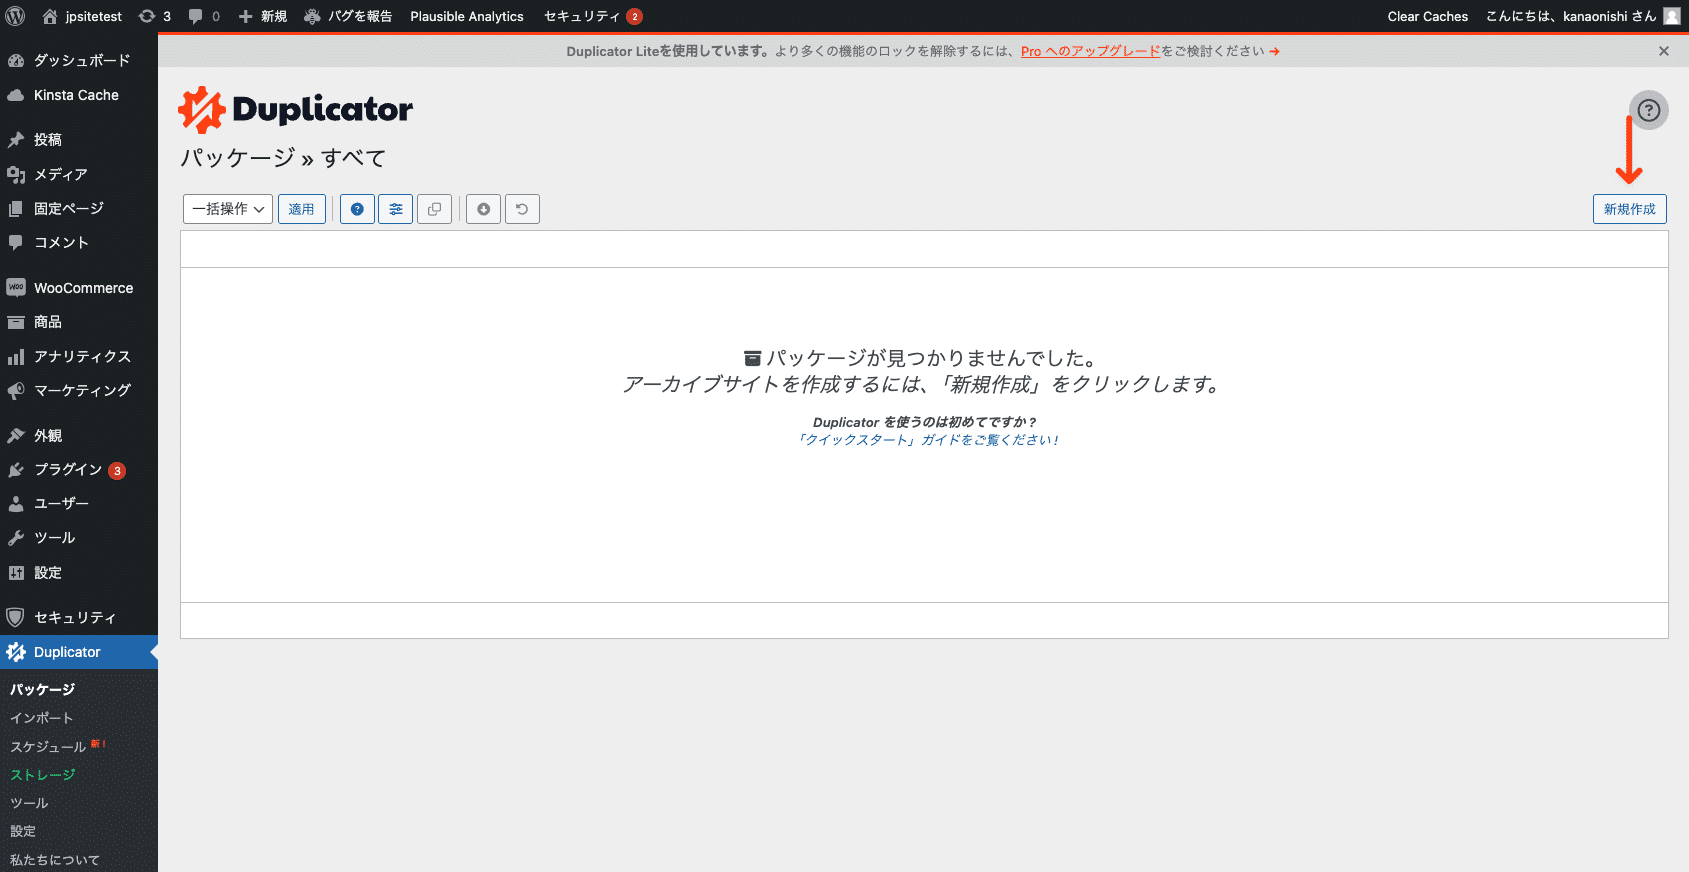Open WooCommerce in the sidebar

point(83,288)
